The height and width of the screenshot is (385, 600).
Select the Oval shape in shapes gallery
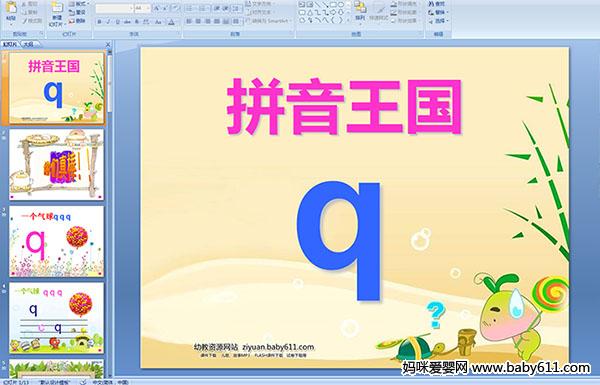(x=341, y=4)
